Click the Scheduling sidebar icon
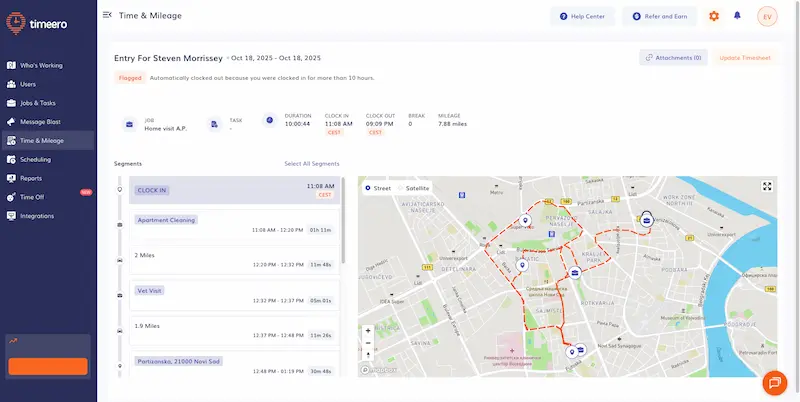Screen dimensions: 800x402 [x=11, y=160]
